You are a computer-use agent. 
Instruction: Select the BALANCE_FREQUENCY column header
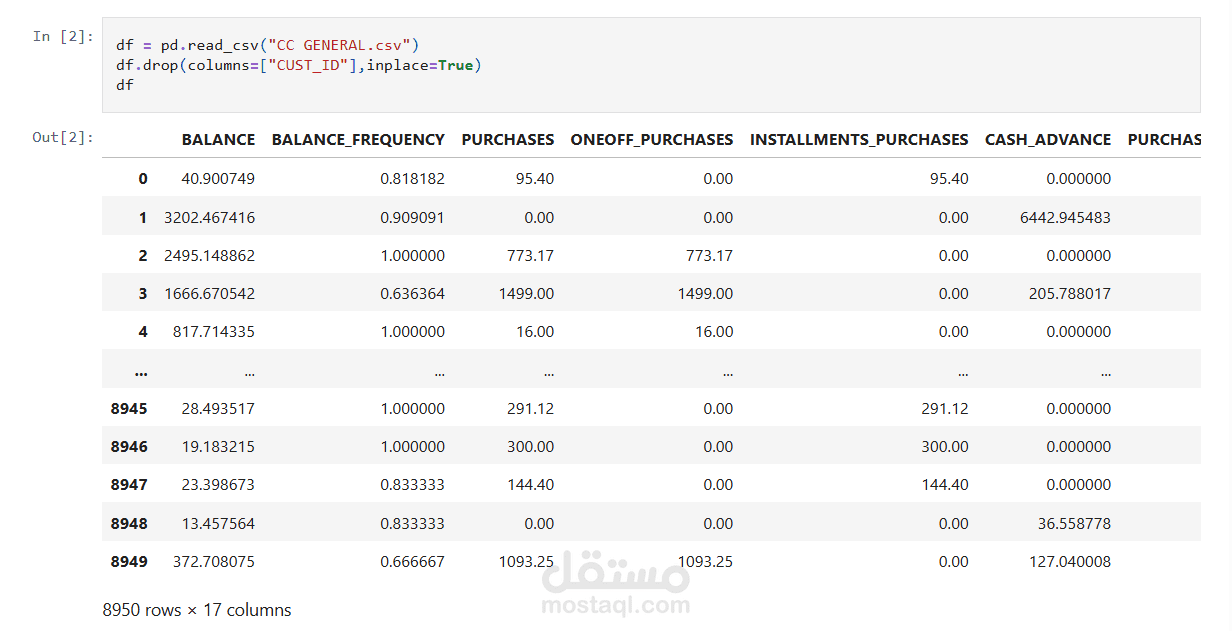click(x=358, y=140)
